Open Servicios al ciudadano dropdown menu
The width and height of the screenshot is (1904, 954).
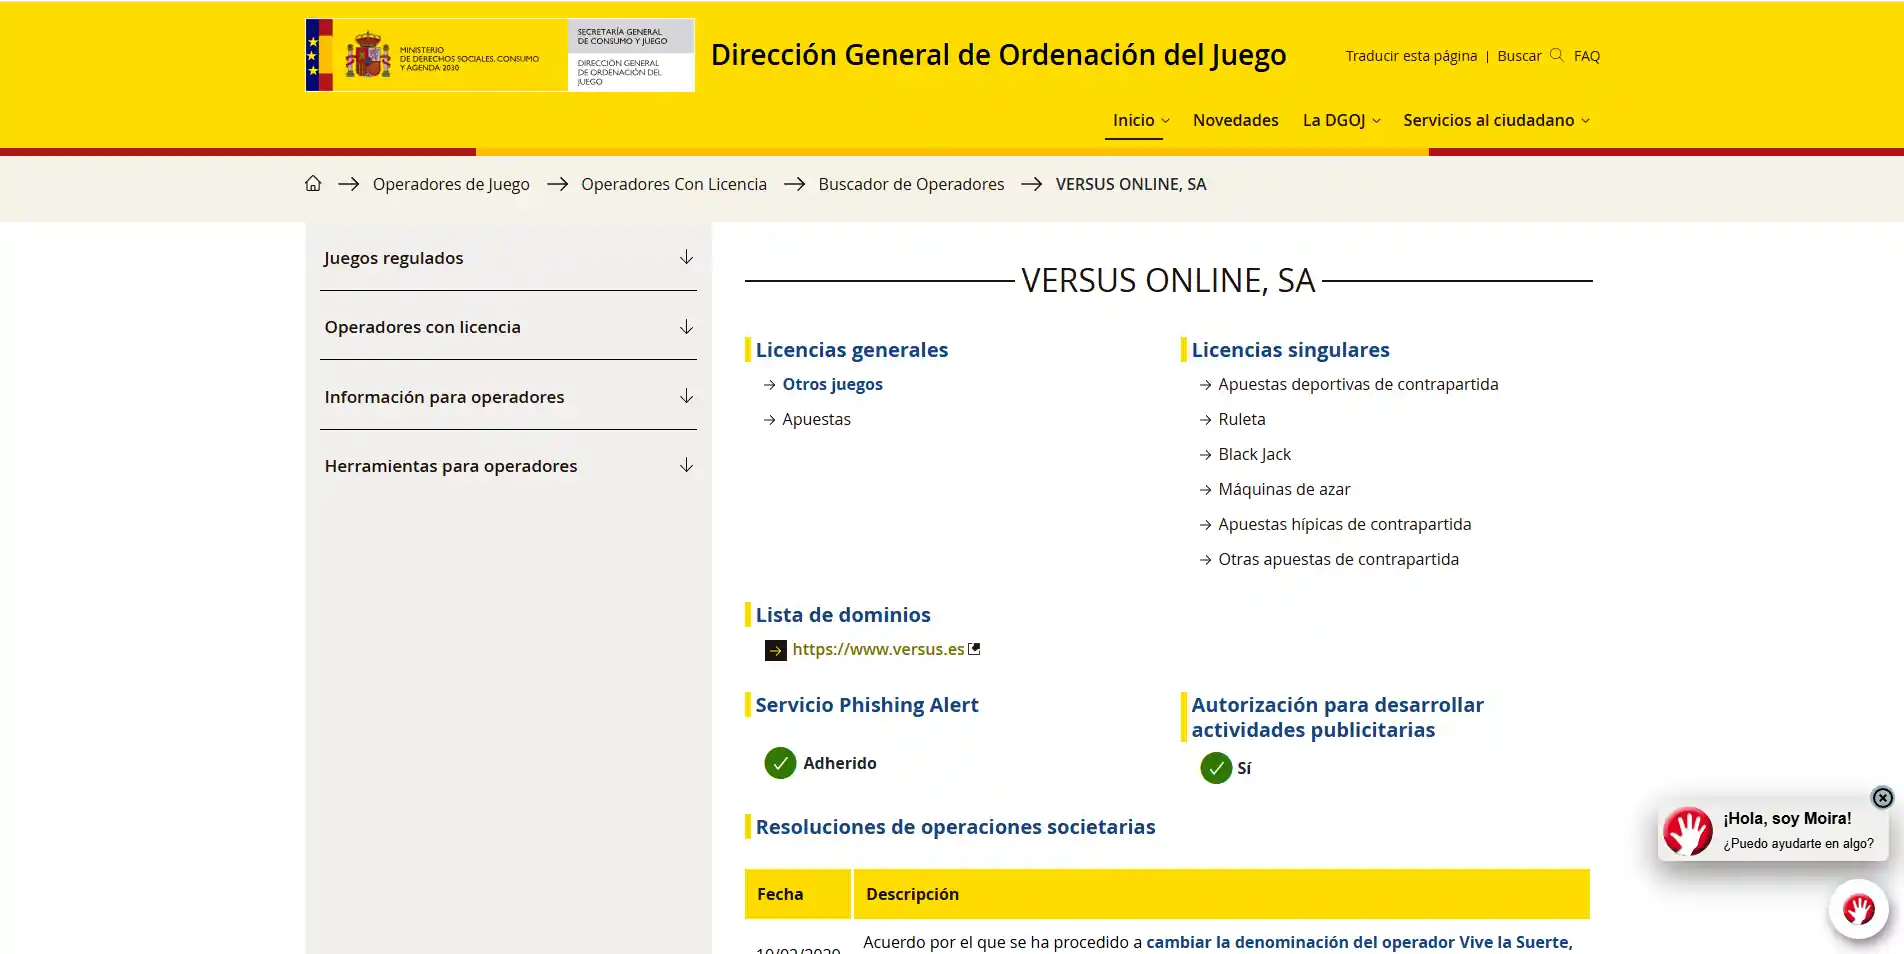coord(1496,120)
